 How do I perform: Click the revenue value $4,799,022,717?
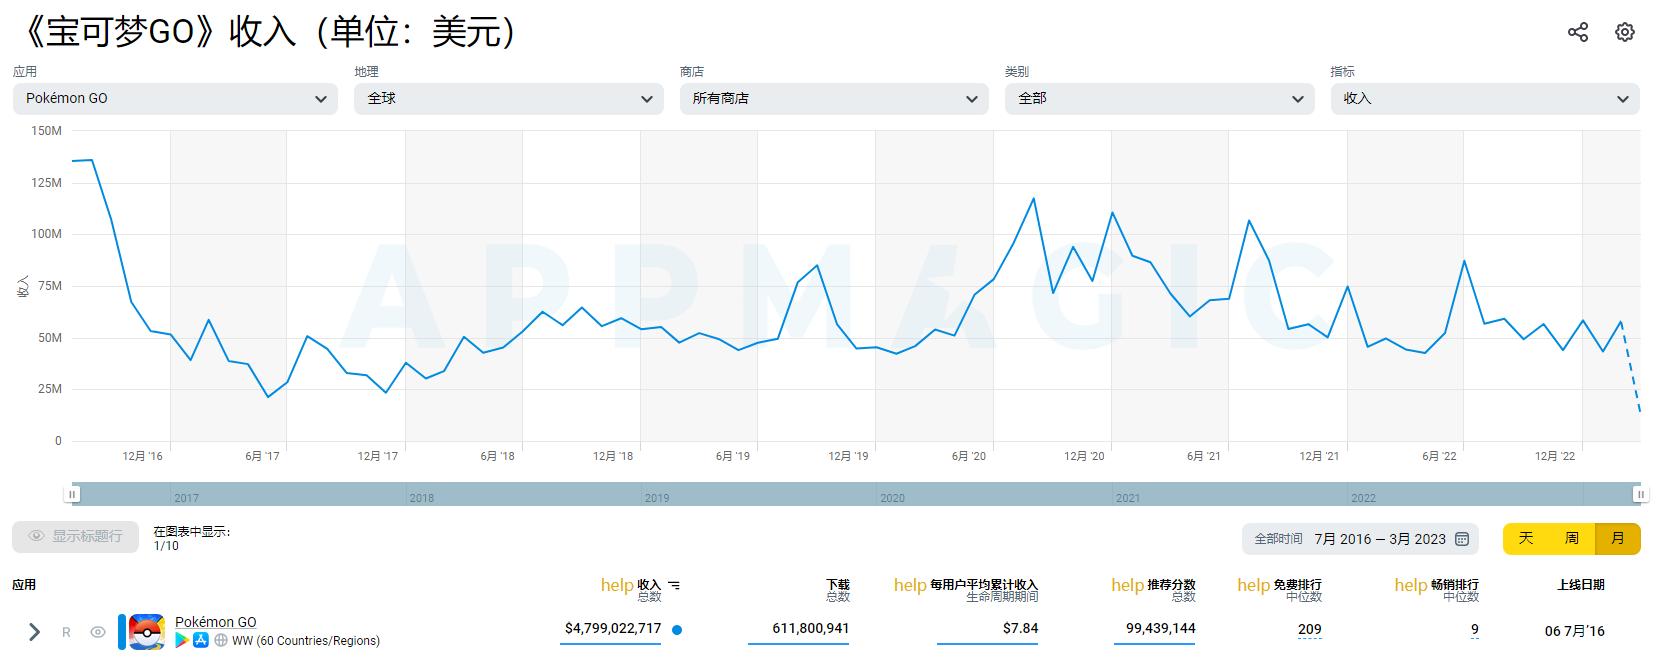coord(613,628)
